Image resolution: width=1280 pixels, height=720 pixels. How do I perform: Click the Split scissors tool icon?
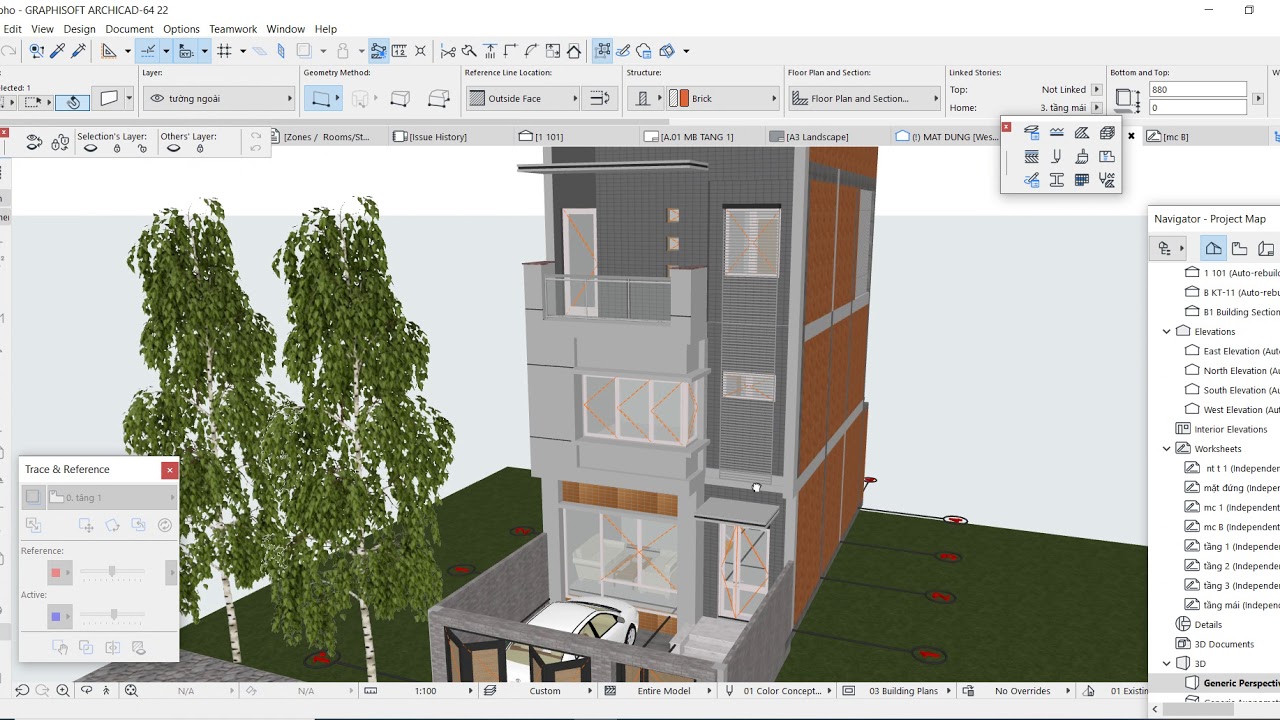(x=448, y=50)
